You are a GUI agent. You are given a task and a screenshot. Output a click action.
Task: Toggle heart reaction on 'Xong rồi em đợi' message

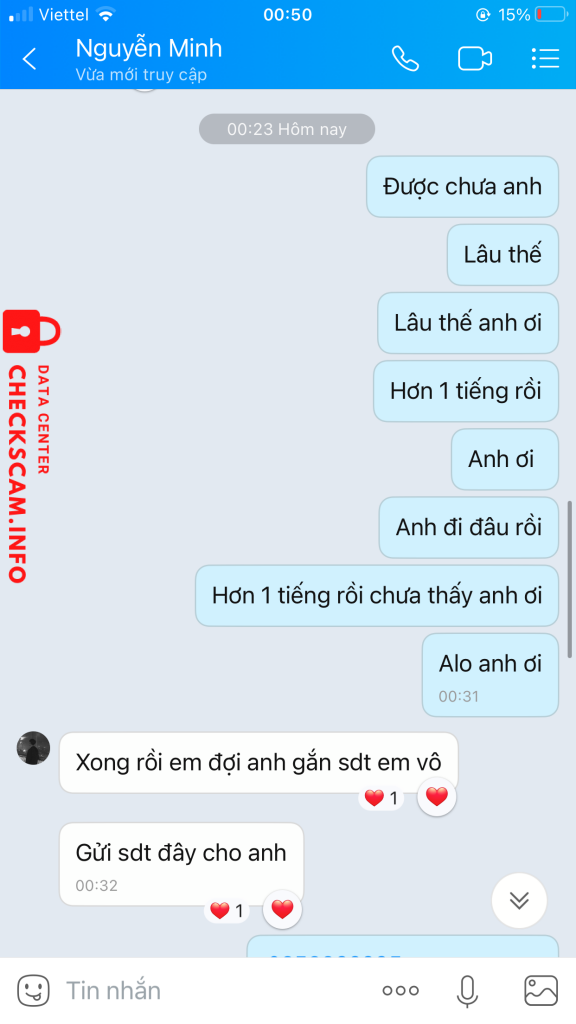[x=437, y=797]
